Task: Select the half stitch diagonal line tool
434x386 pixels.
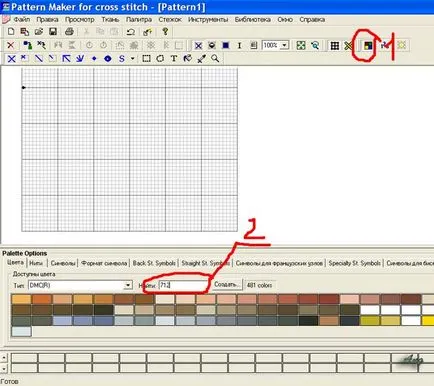Action: point(39,59)
